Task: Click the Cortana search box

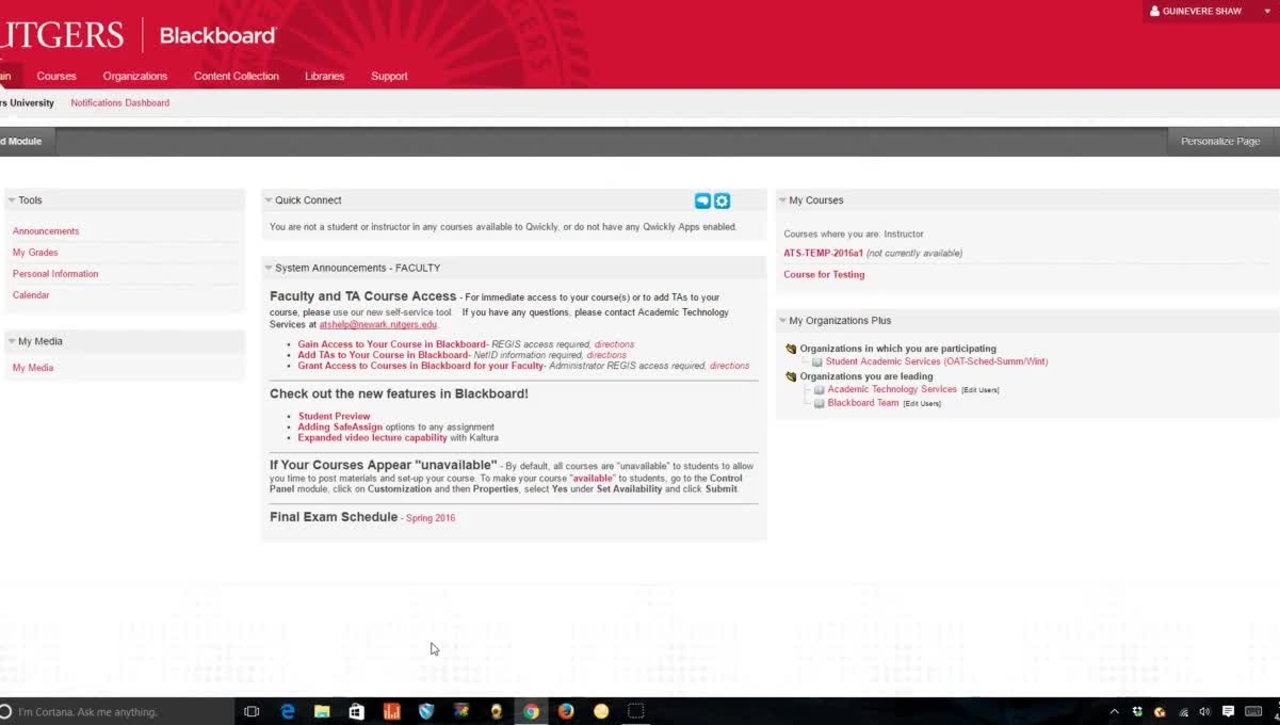Action: [x=115, y=712]
